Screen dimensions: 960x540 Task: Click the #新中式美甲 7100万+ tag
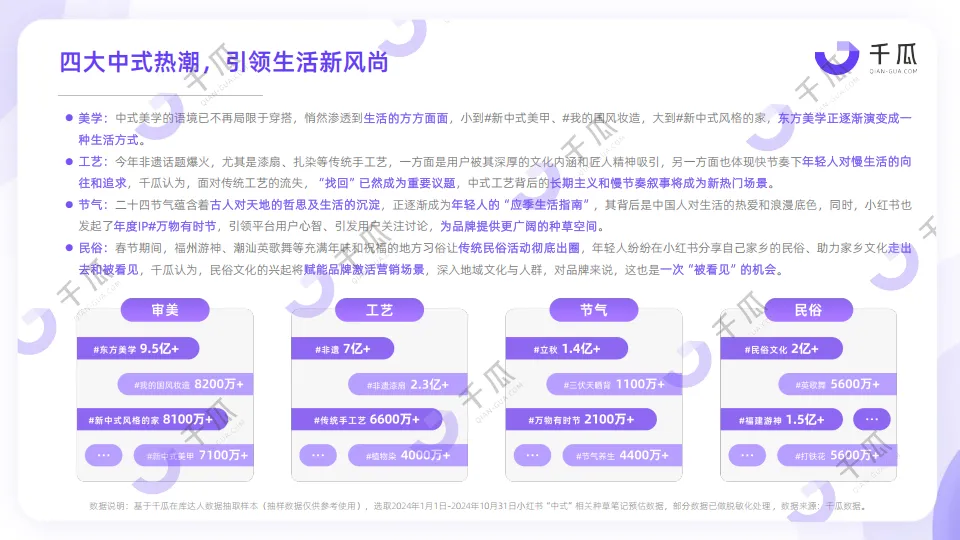tap(193, 455)
